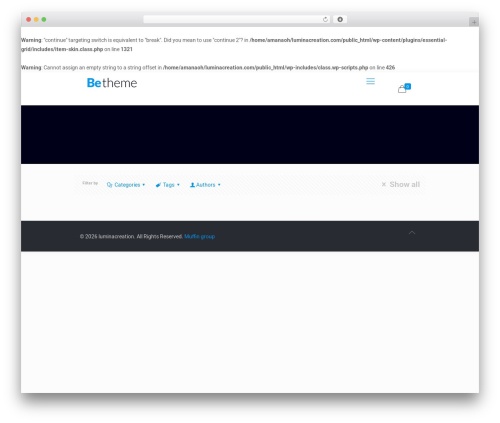The image size is (500, 423).
Task: Click the cart item count badge
Action: (408, 86)
